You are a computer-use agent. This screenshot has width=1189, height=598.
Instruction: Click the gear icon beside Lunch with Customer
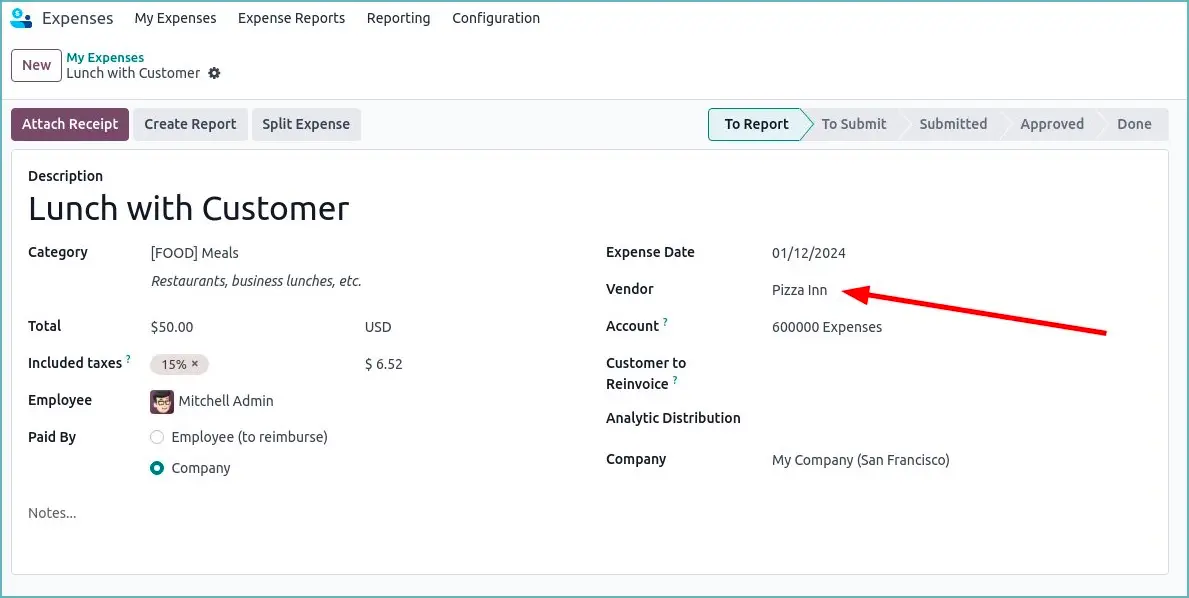click(x=214, y=73)
